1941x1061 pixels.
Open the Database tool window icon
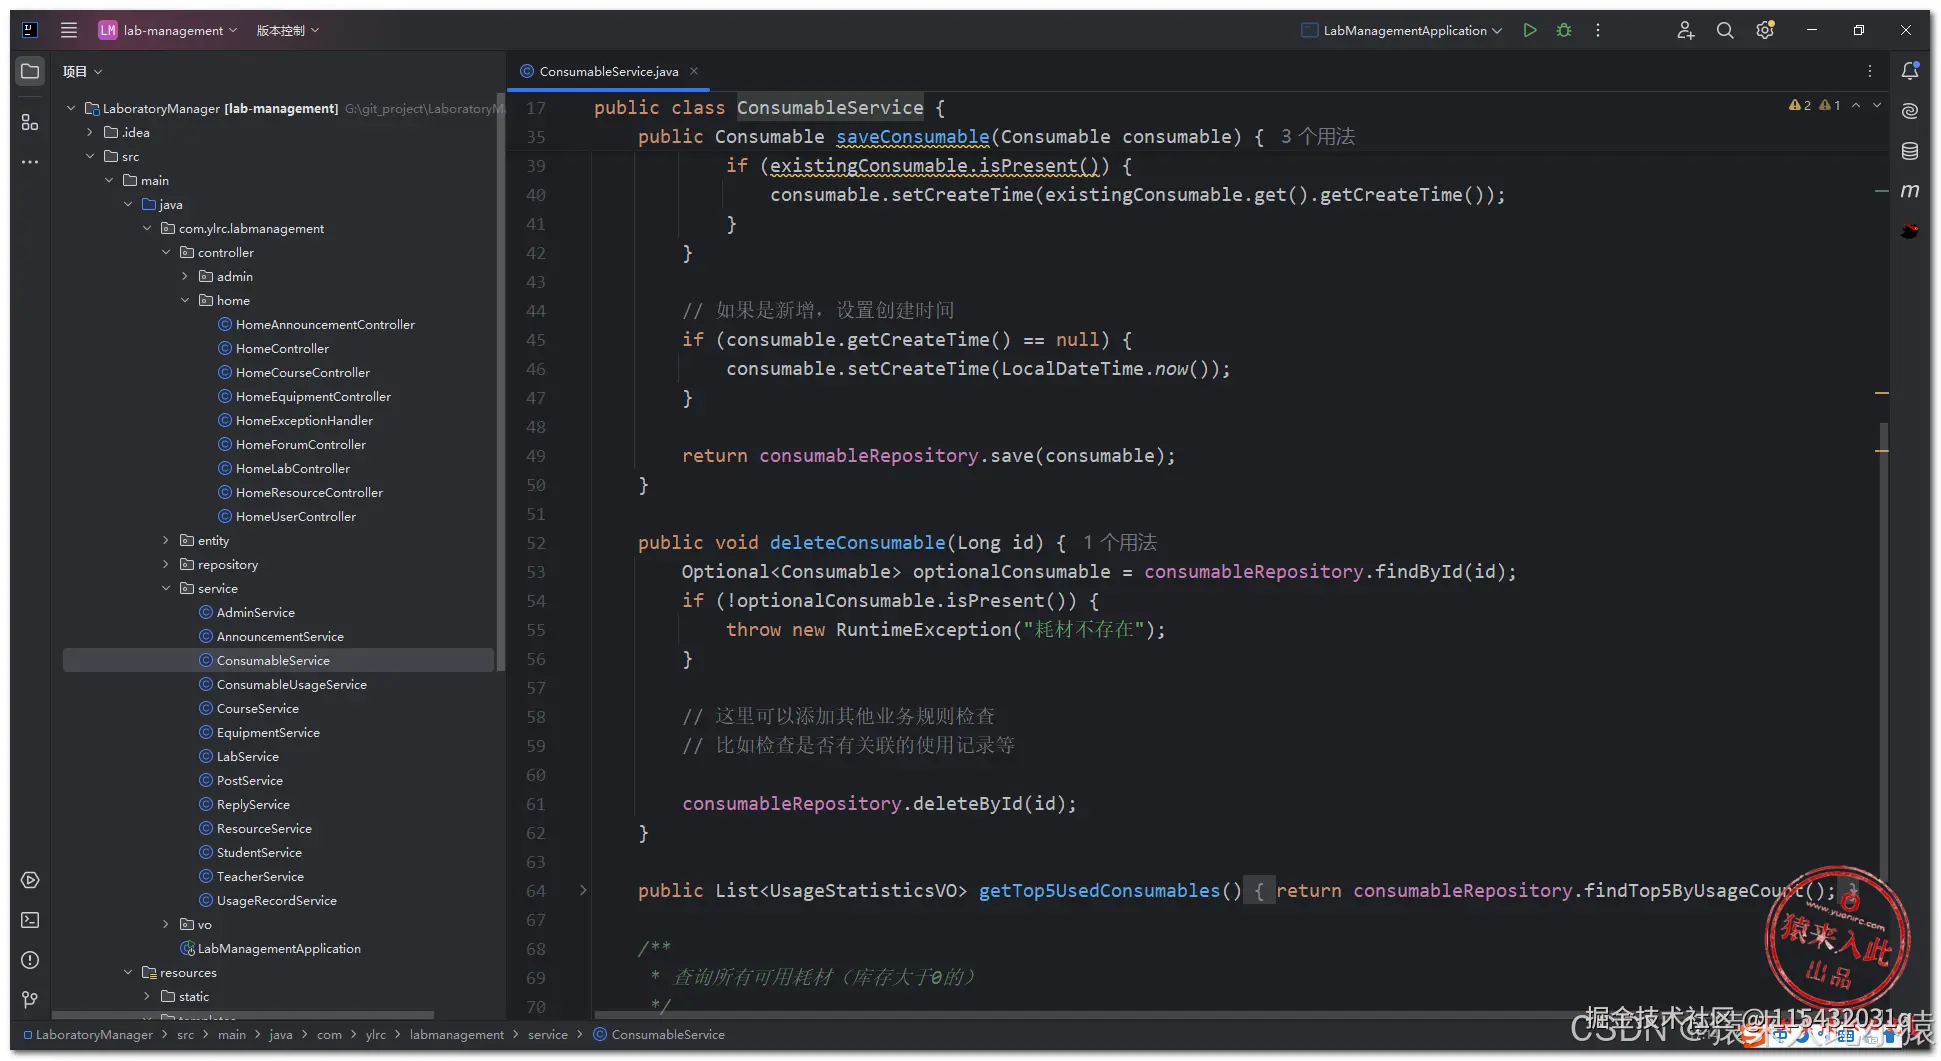point(1910,151)
